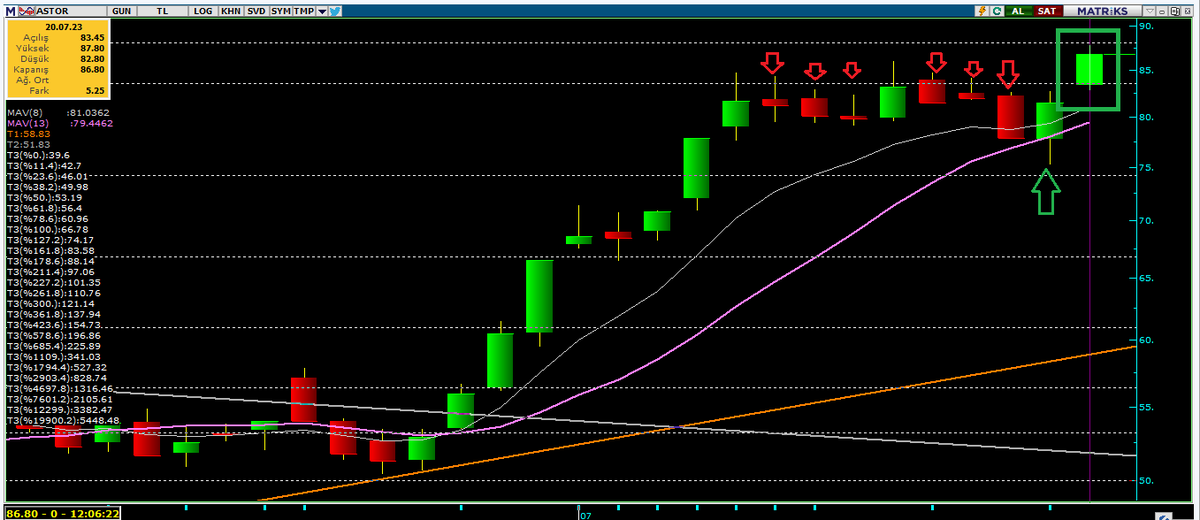Click the bottom-right corner chart icon
Screen dimensions: 1200x520
tap(1164, 514)
